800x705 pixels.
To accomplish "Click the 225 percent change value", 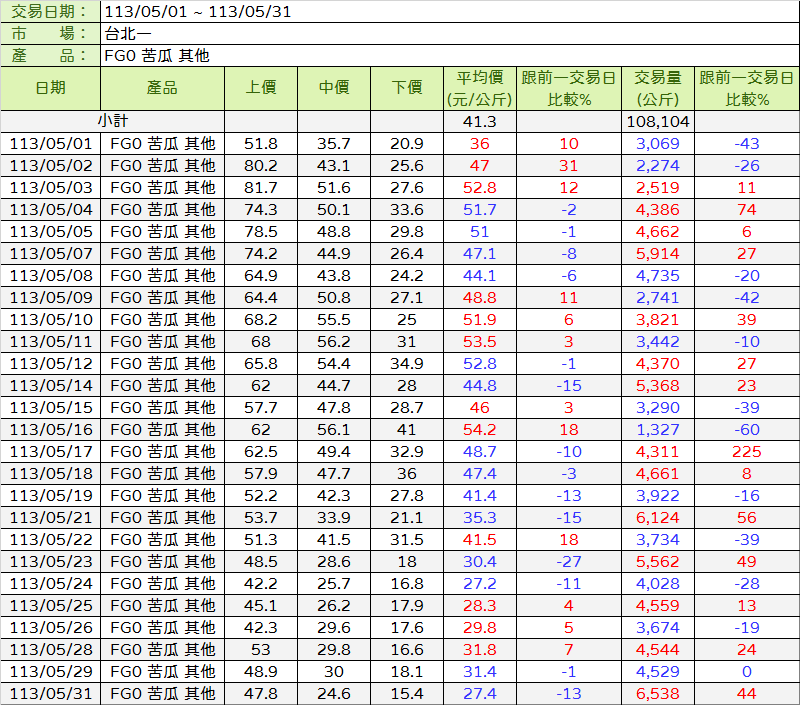I will (x=747, y=451).
